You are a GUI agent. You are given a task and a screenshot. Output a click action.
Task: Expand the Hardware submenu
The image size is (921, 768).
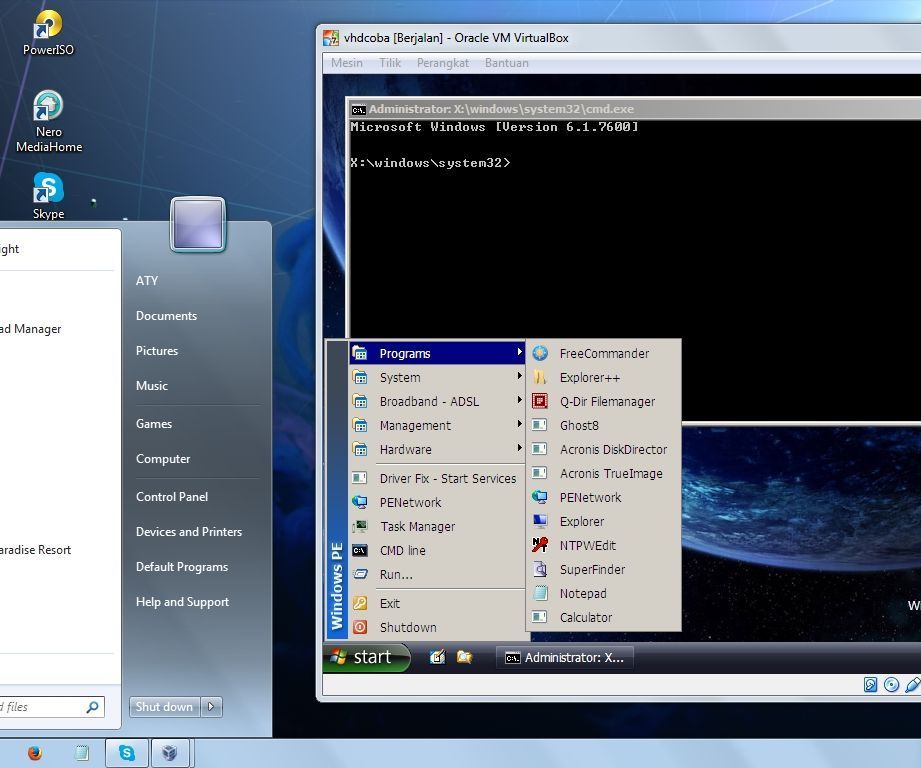pyautogui.click(x=436, y=450)
